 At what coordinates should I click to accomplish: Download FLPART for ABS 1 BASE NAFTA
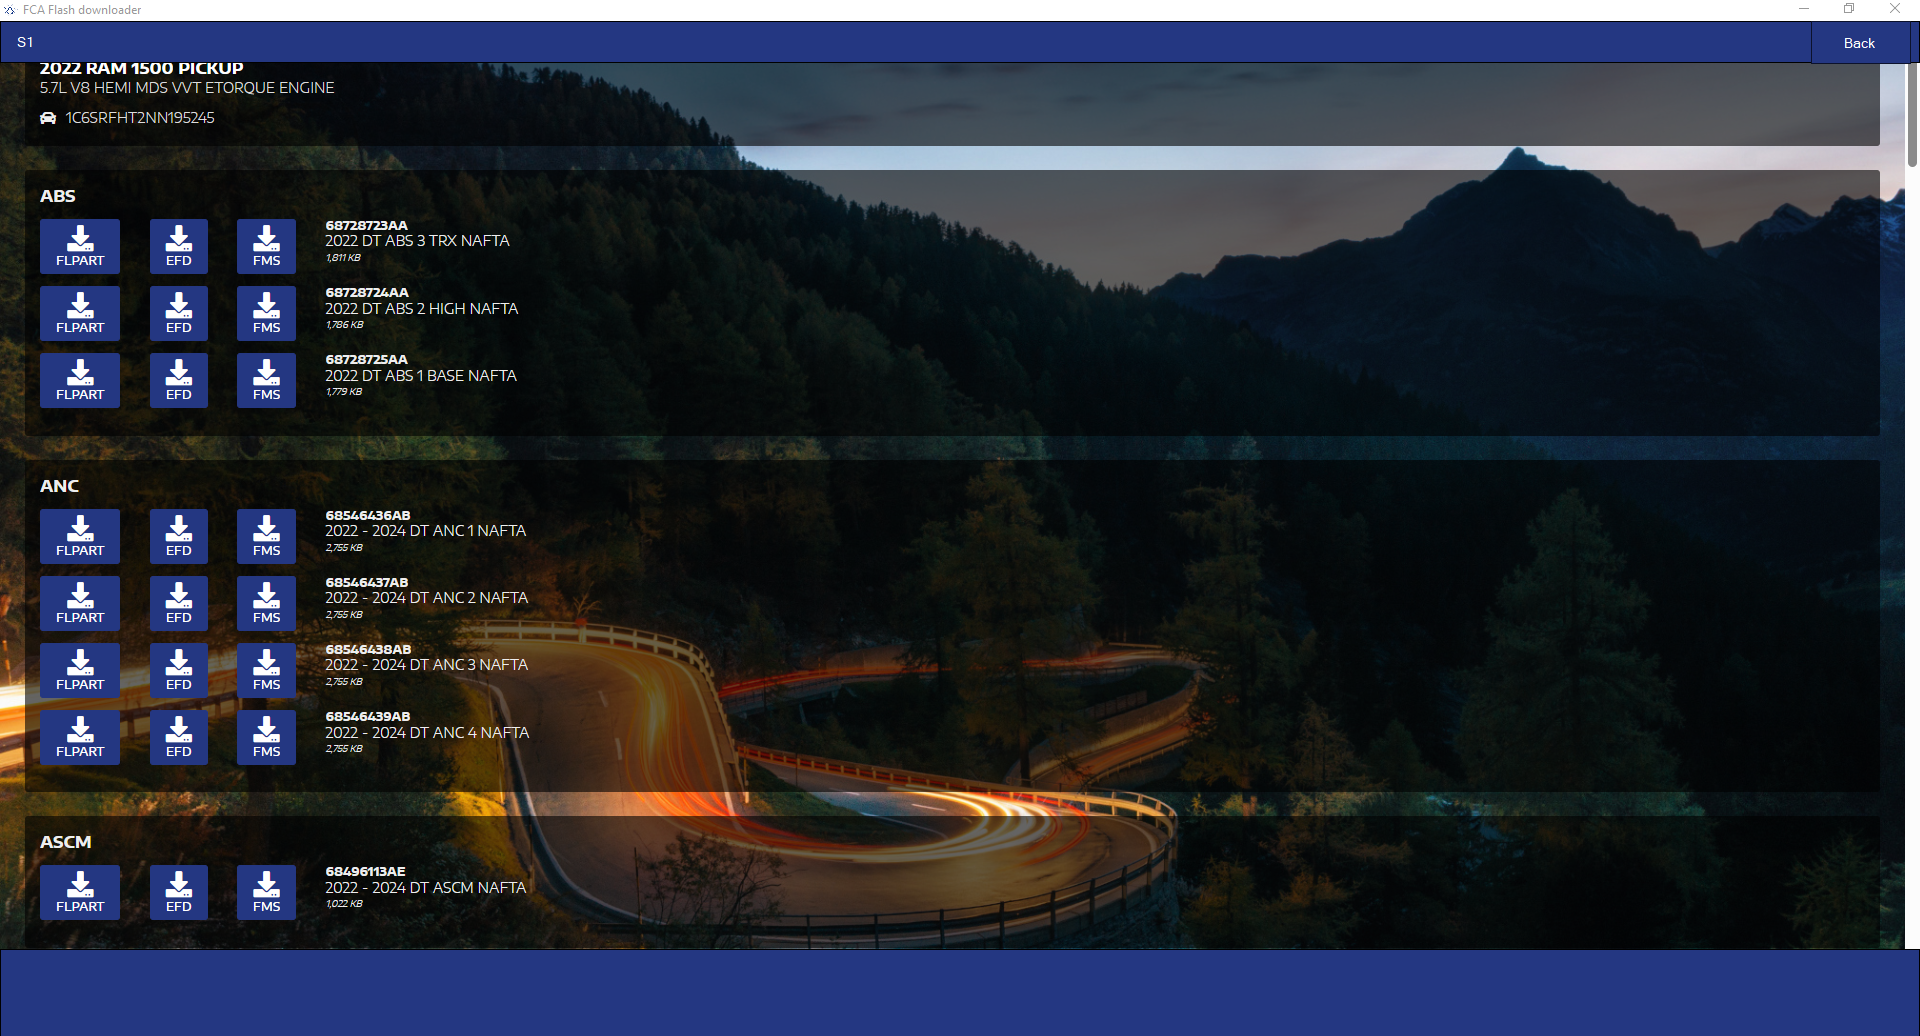(x=80, y=380)
